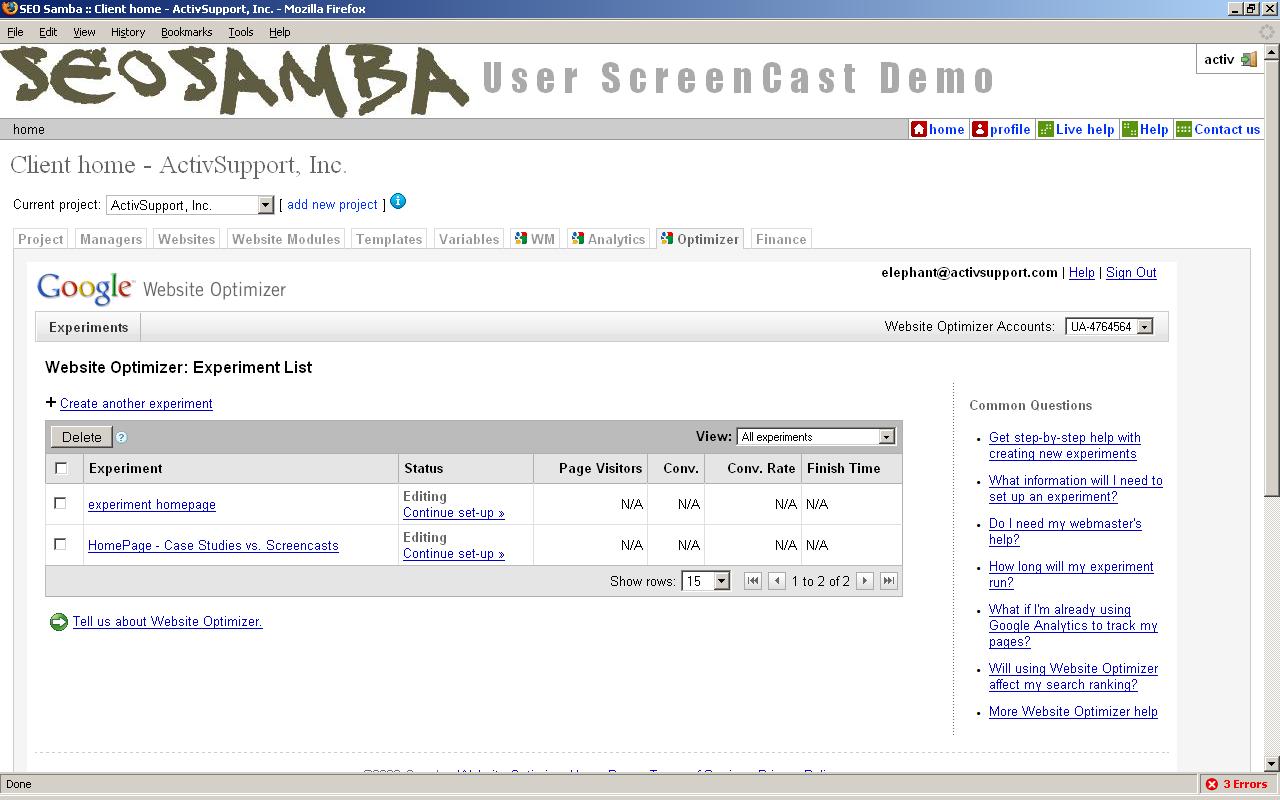Click 'Create another experiment' link

coord(136,403)
